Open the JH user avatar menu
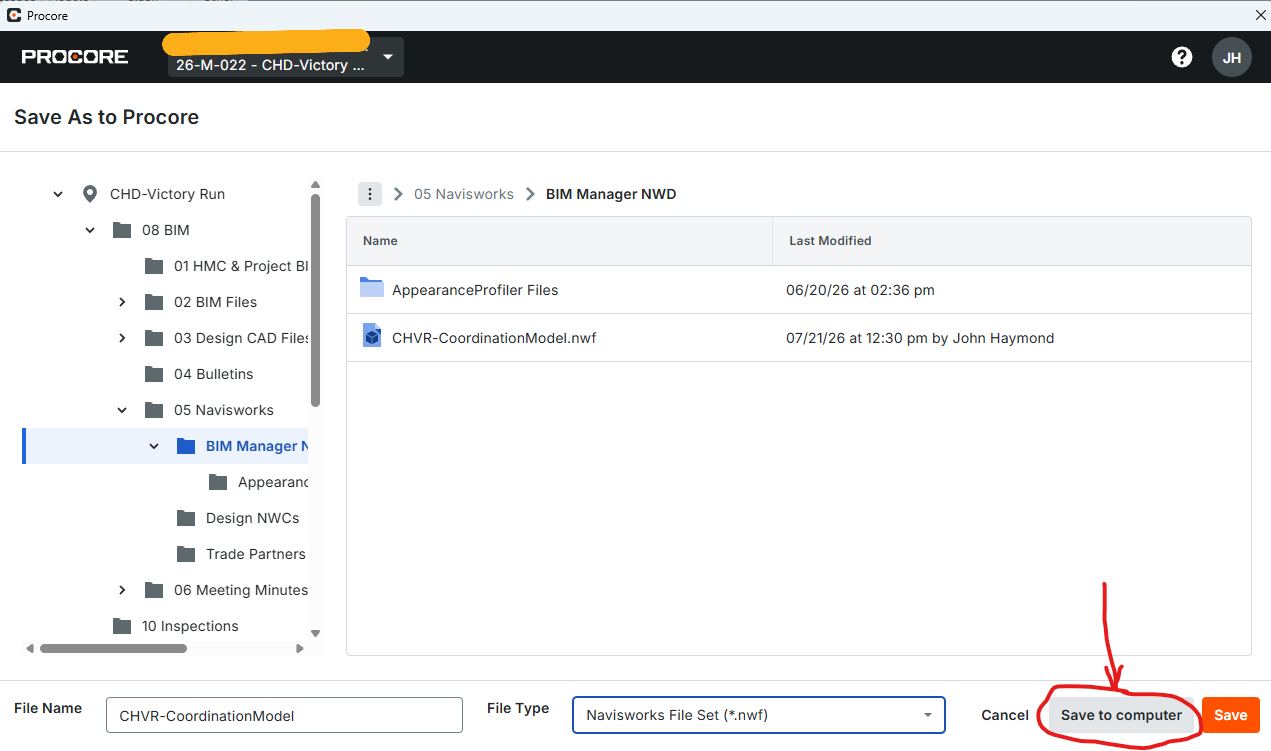The image size is (1271, 751). tap(1232, 57)
